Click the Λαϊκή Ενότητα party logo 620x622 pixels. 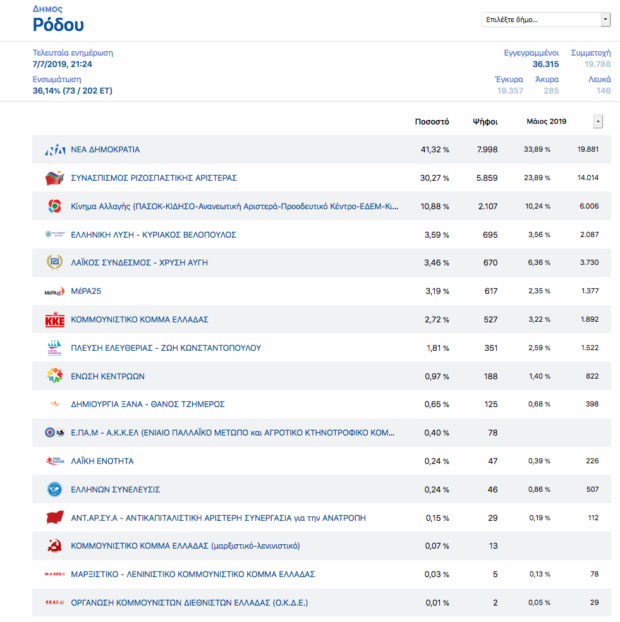[x=55, y=461]
